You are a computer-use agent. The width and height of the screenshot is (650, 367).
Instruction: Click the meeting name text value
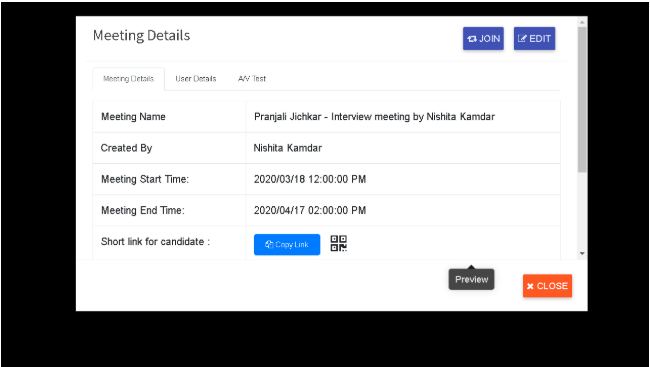[x=374, y=117]
